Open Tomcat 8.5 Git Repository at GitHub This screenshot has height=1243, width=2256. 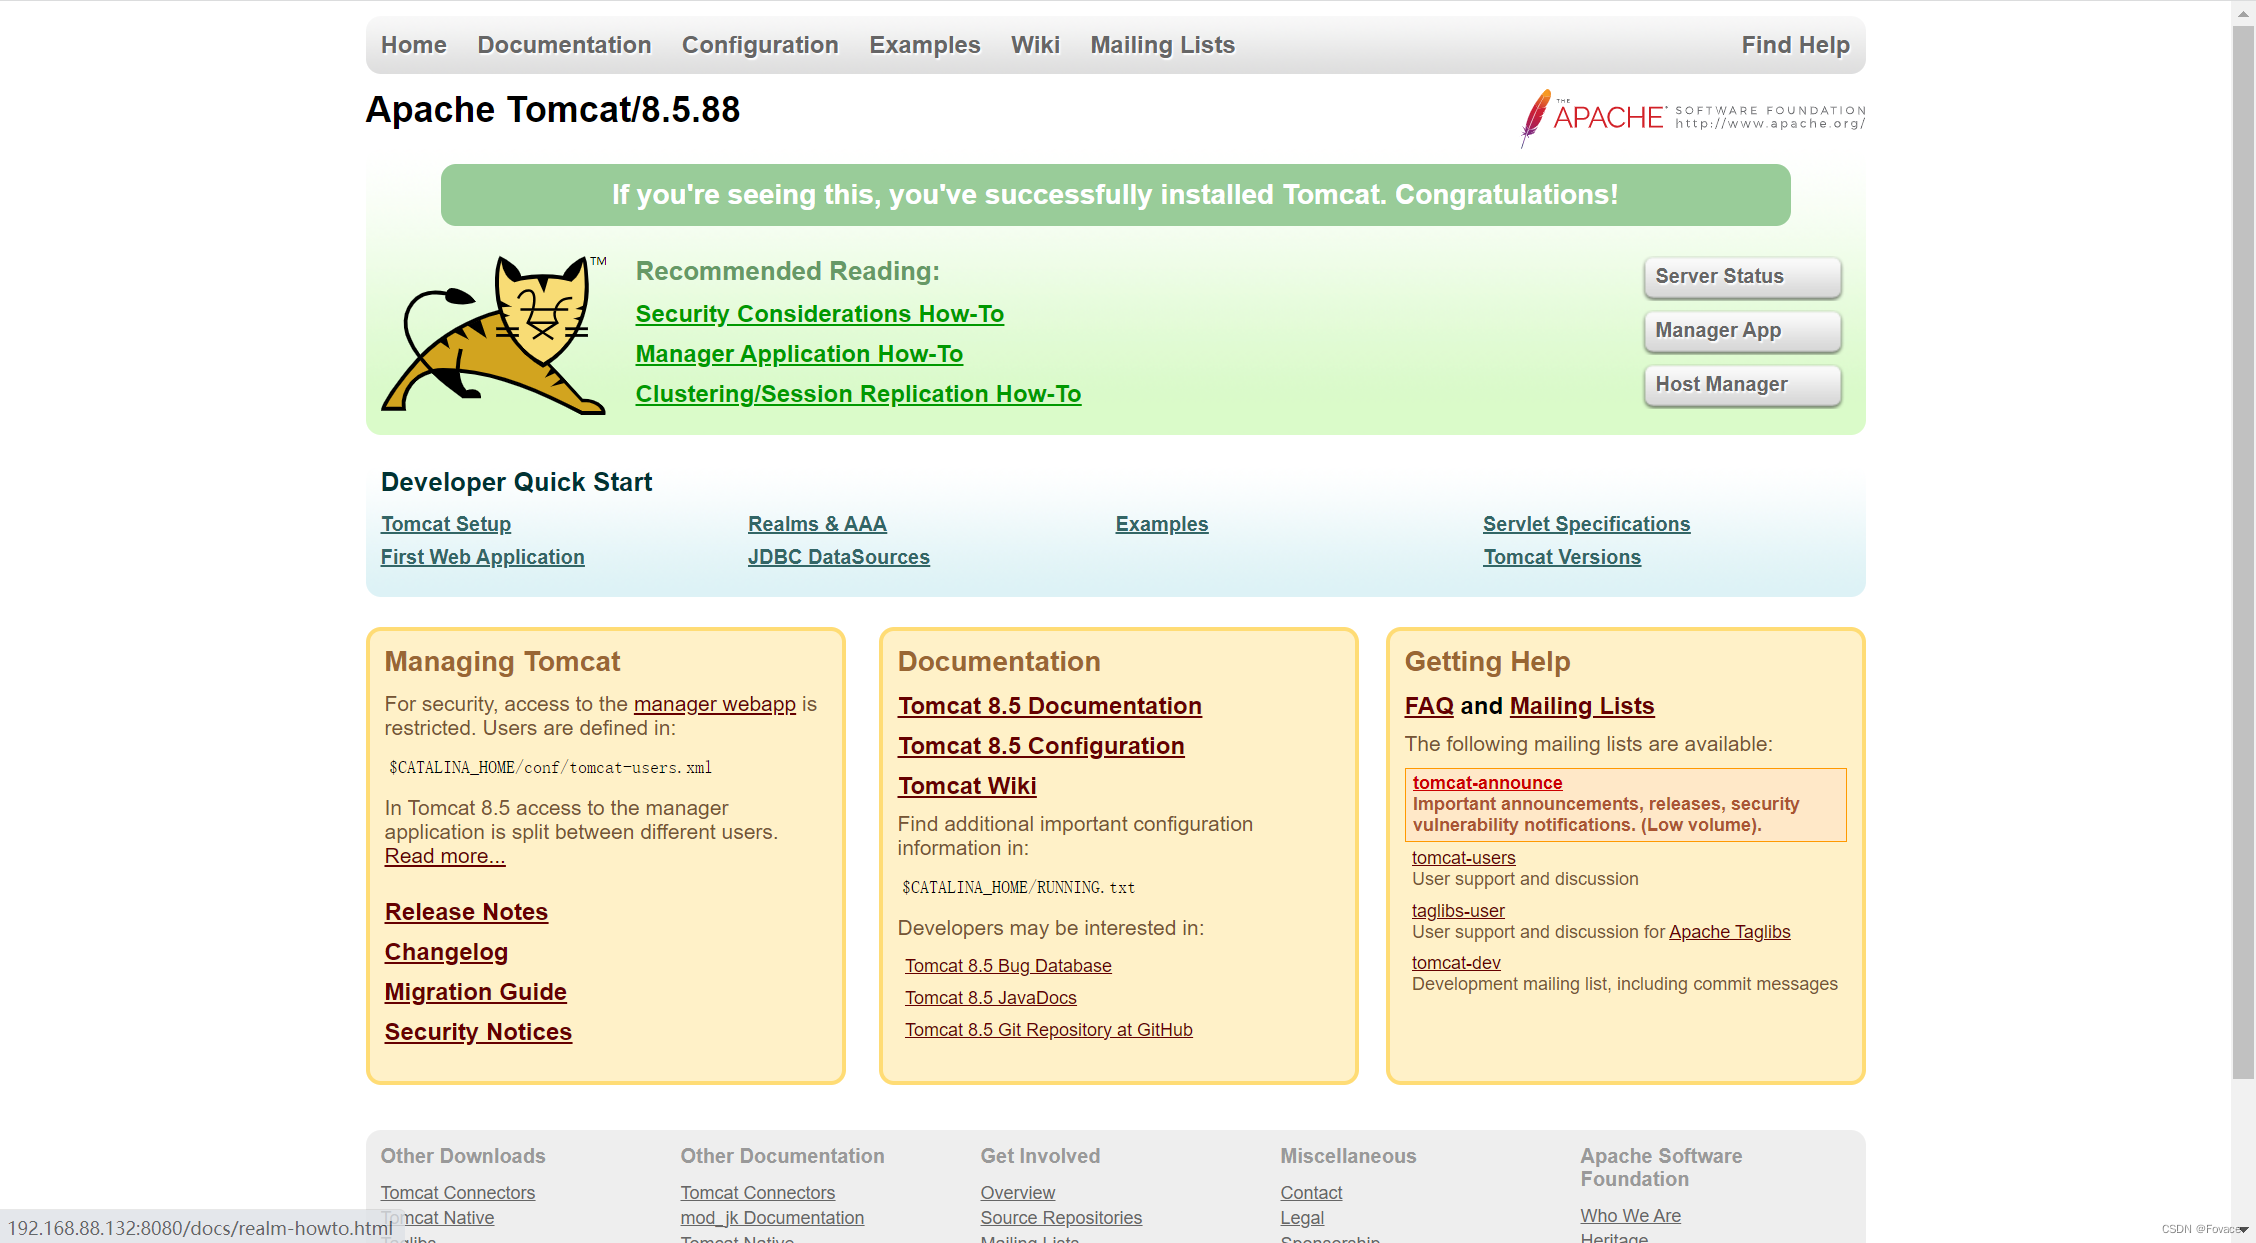1048,1030
